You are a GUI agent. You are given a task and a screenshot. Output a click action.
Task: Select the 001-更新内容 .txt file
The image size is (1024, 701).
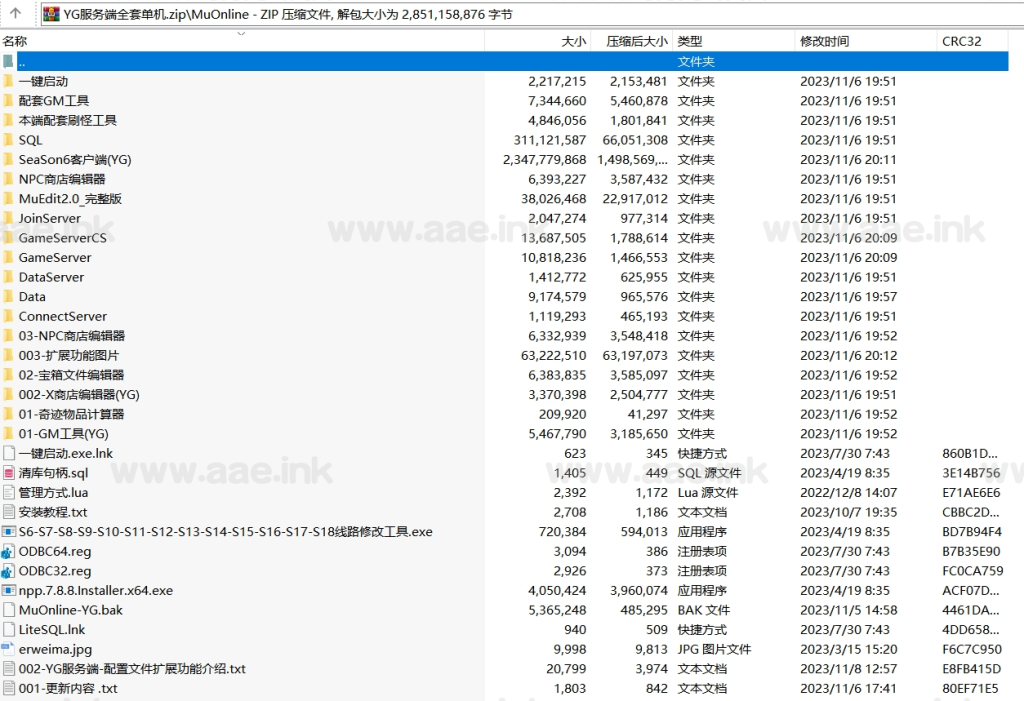point(68,688)
